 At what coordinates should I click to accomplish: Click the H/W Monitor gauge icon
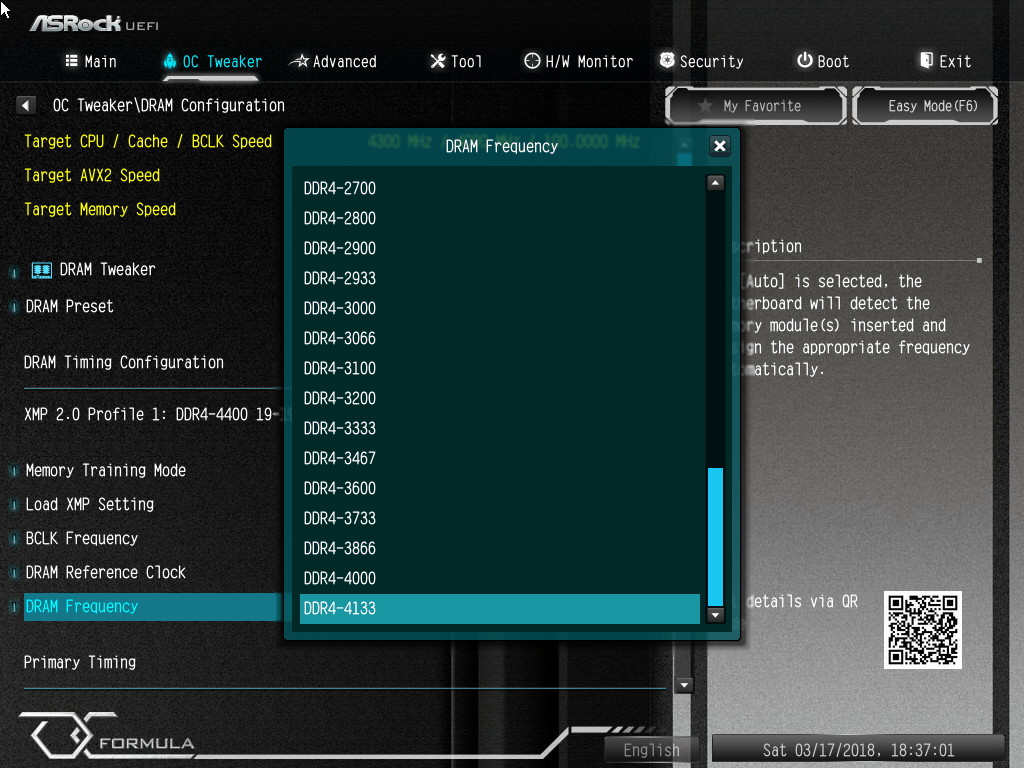point(532,61)
